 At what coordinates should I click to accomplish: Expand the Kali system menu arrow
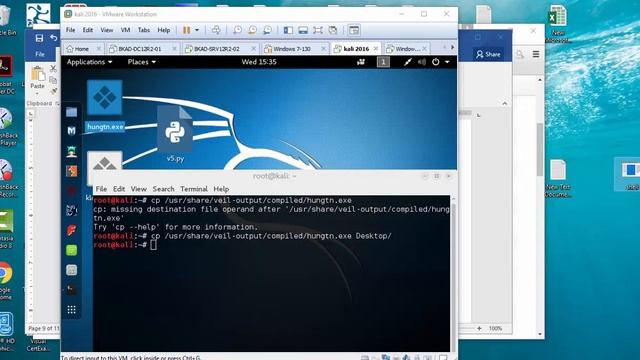point(447,62)
